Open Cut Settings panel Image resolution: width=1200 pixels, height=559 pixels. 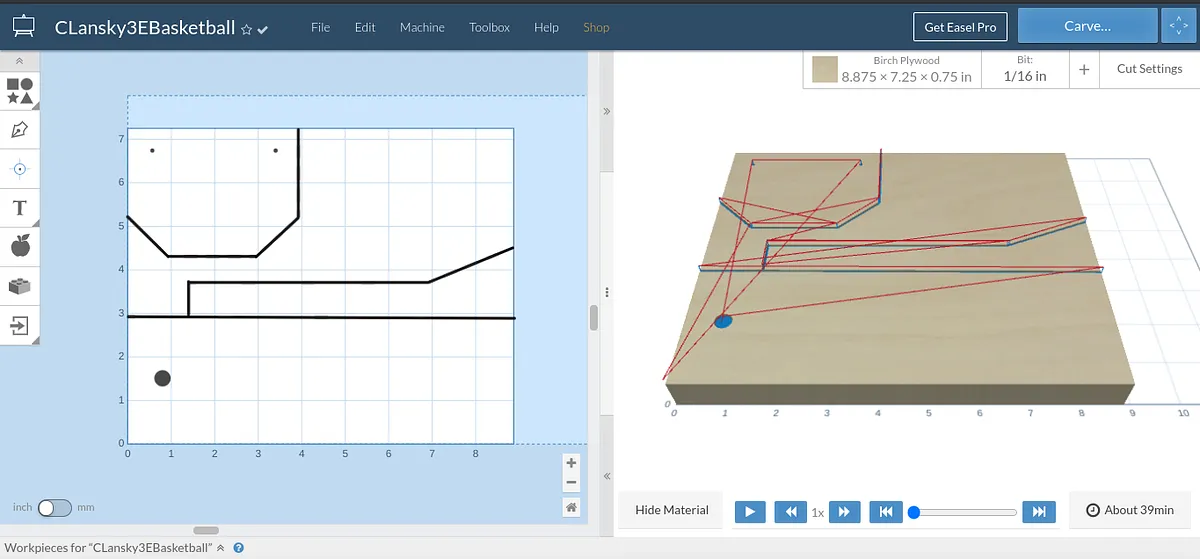(1149, 69)
